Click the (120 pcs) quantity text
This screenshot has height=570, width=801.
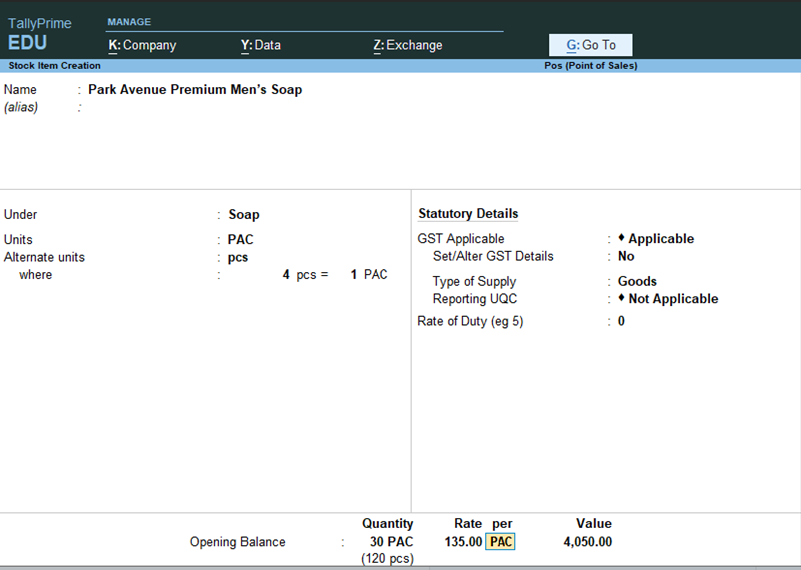[x=387, y=558]
